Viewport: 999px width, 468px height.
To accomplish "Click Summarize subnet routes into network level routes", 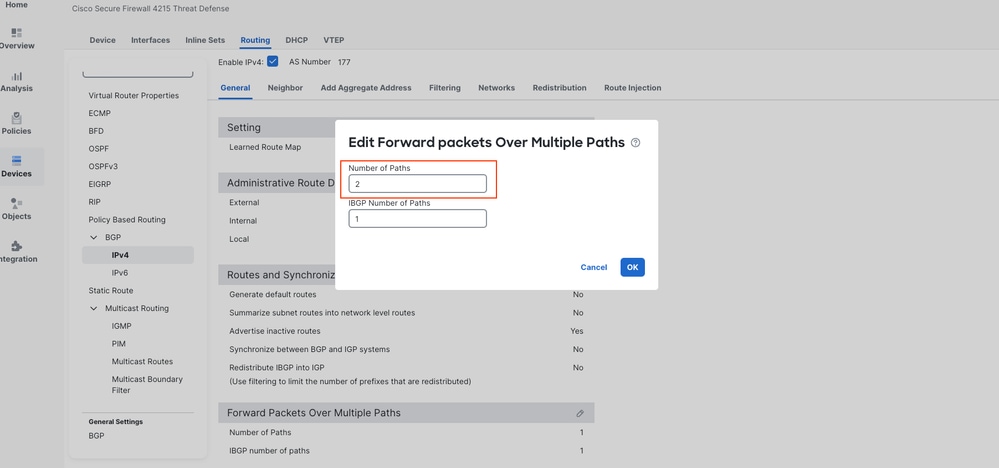I will (406, 313).
